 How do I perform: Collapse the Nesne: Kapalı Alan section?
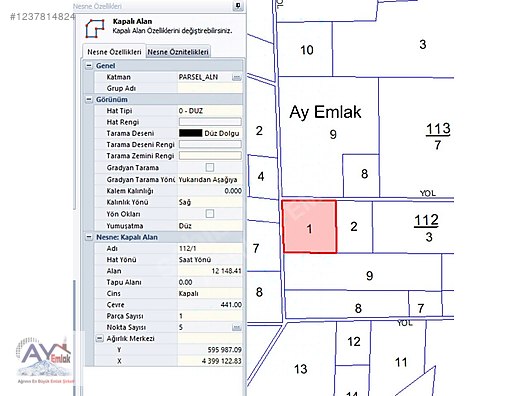(x=89, y=237)
